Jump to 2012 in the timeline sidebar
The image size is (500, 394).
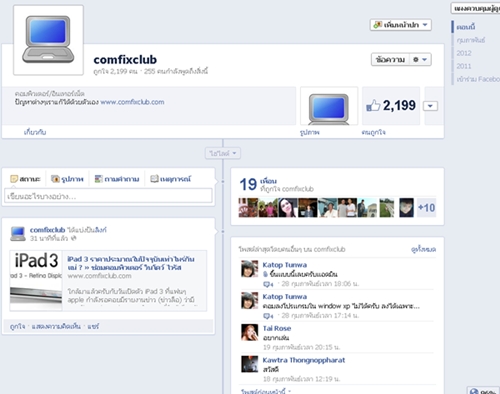pyautogui.click(x=464, y=53)
